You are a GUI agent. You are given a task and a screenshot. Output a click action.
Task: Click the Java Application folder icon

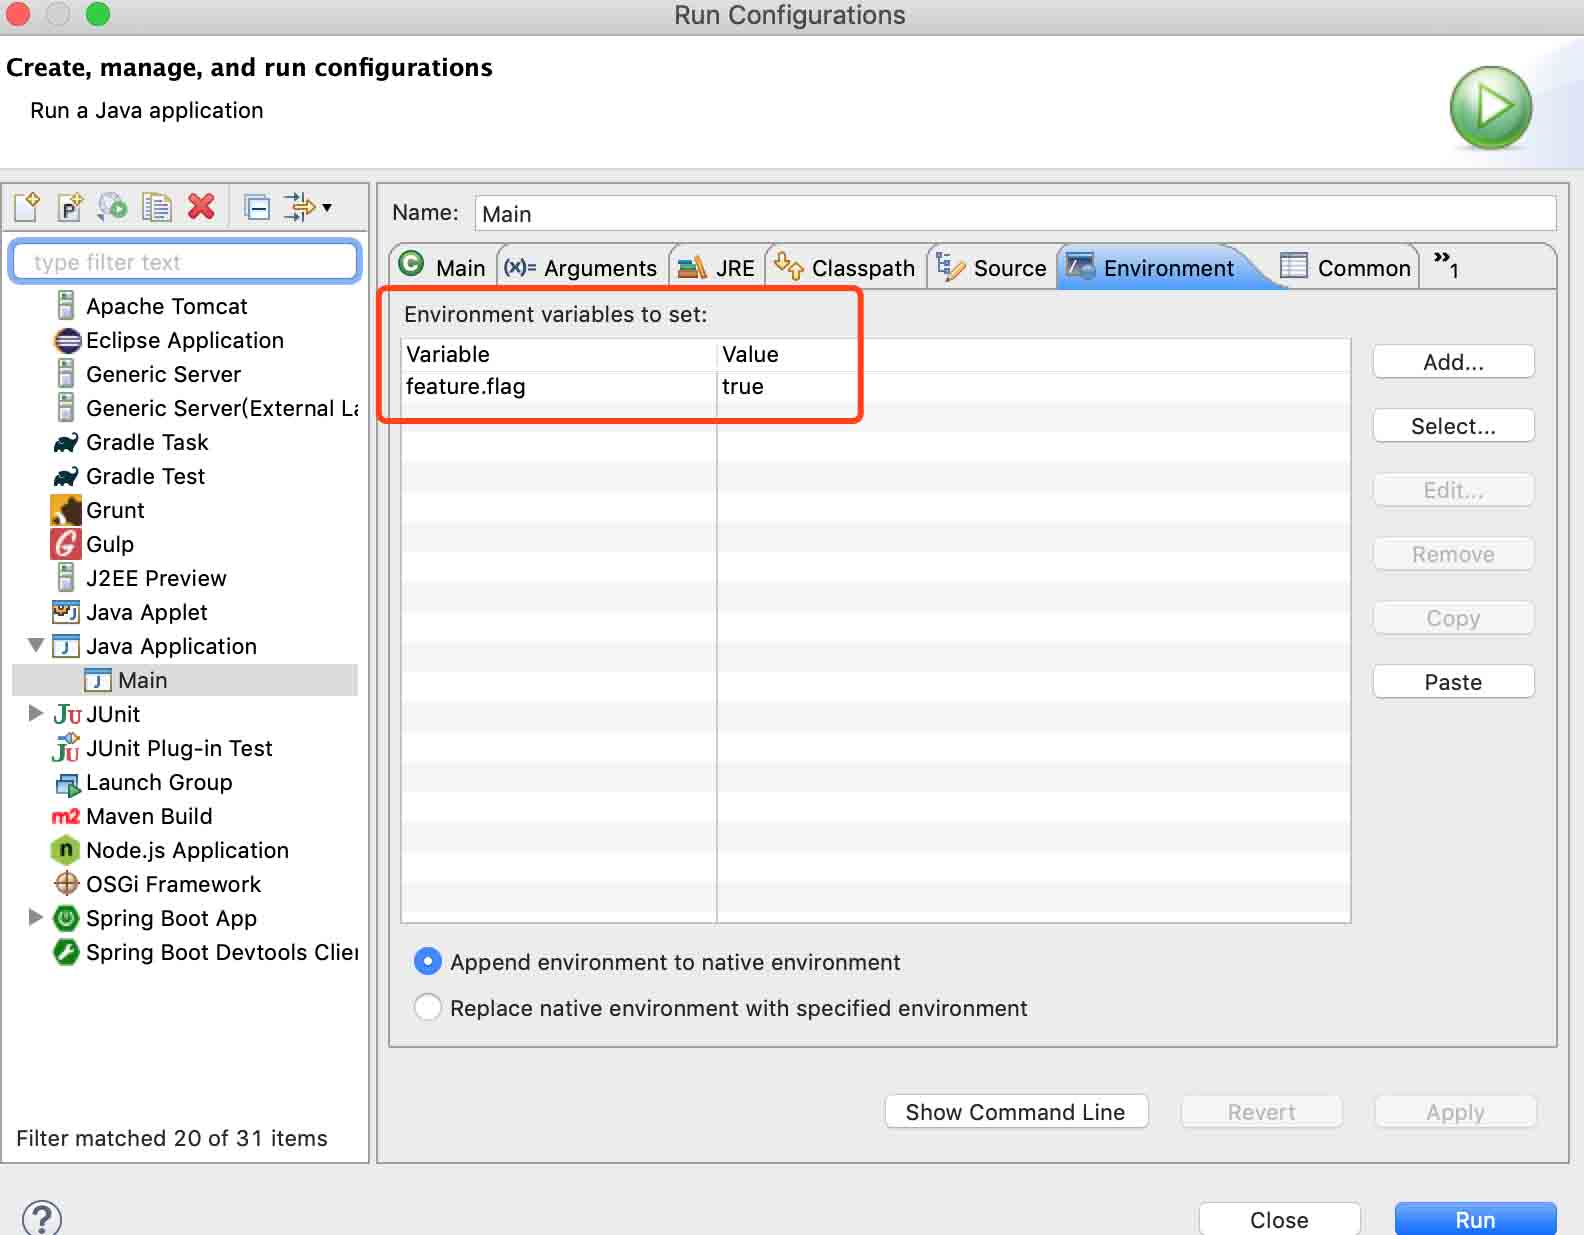click(66, 646)
